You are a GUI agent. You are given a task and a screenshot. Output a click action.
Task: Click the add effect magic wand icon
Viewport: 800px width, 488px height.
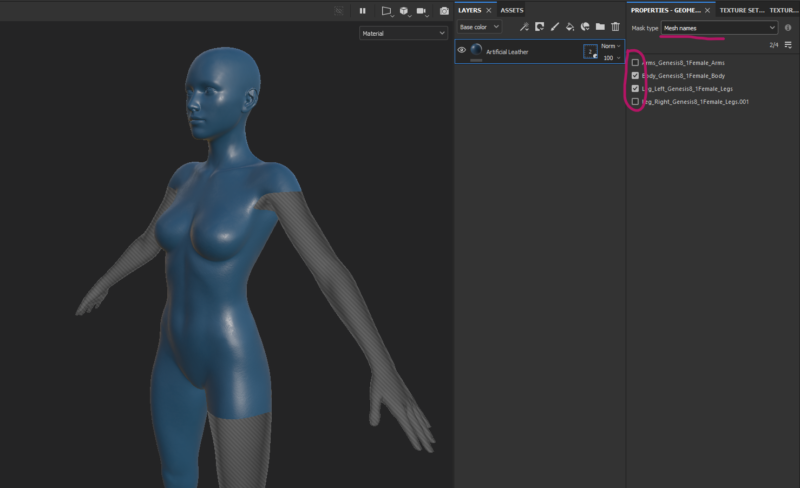pyautogui.click(x=524, y=27)
